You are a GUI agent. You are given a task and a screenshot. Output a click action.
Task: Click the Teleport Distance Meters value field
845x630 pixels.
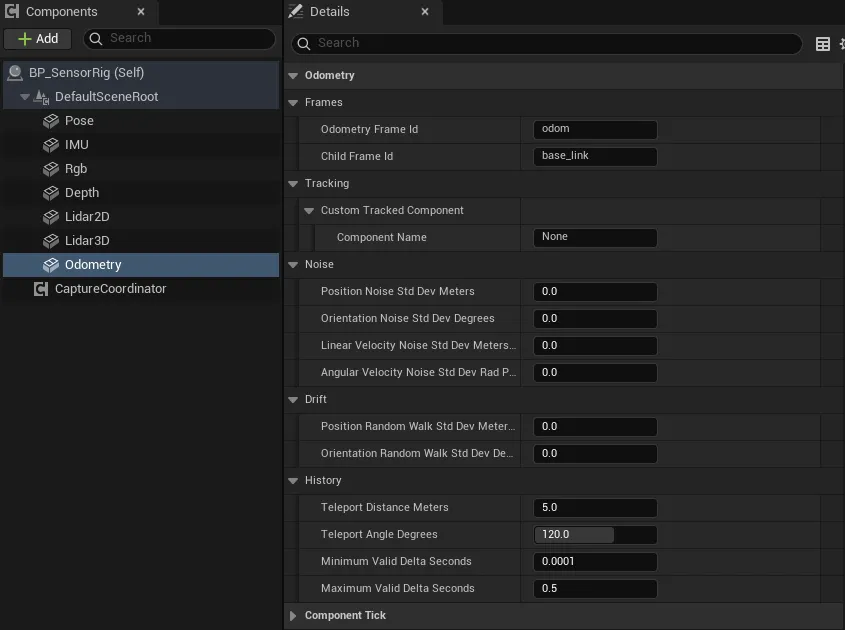pos(595,508)
